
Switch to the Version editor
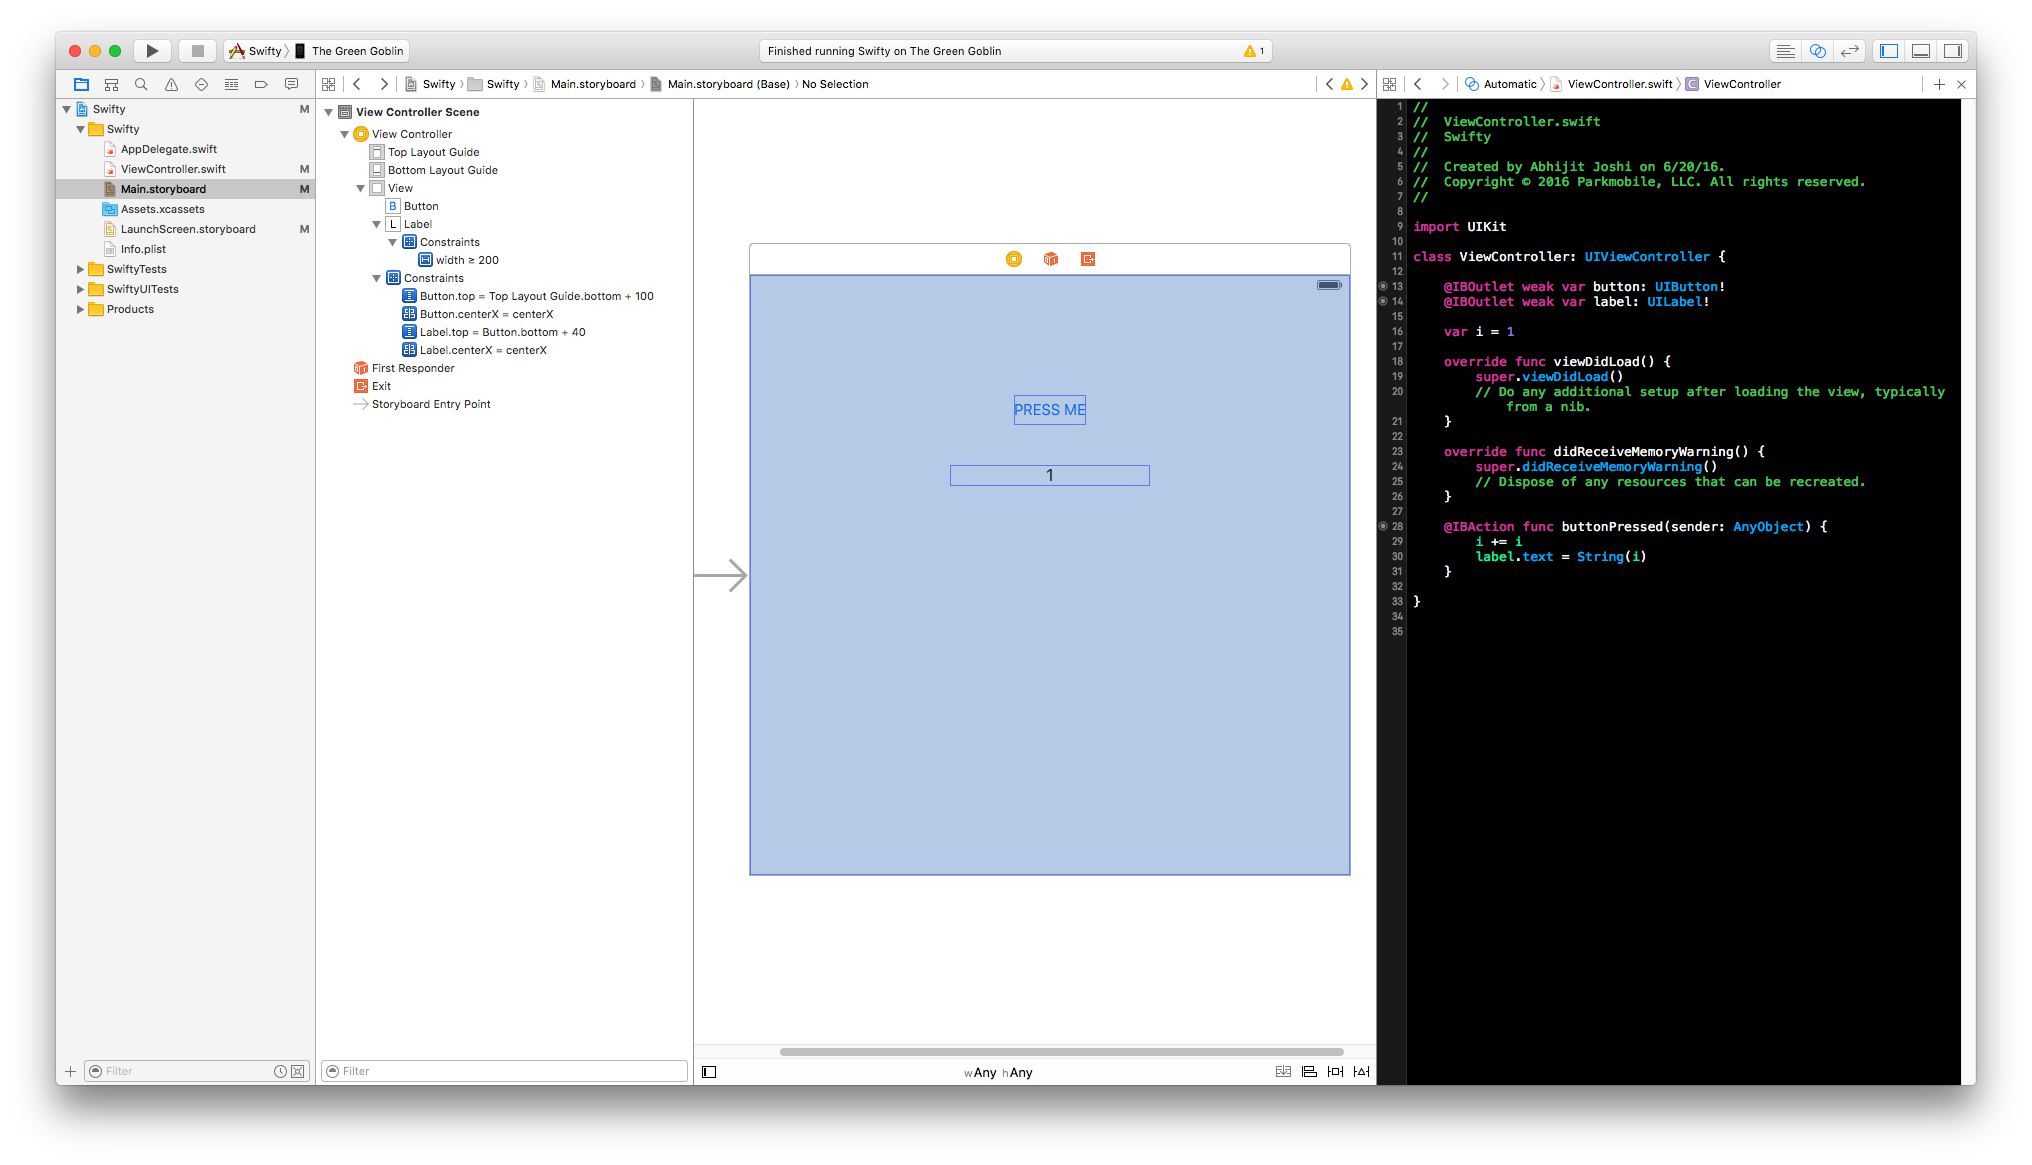click(x=1850, y=51)
